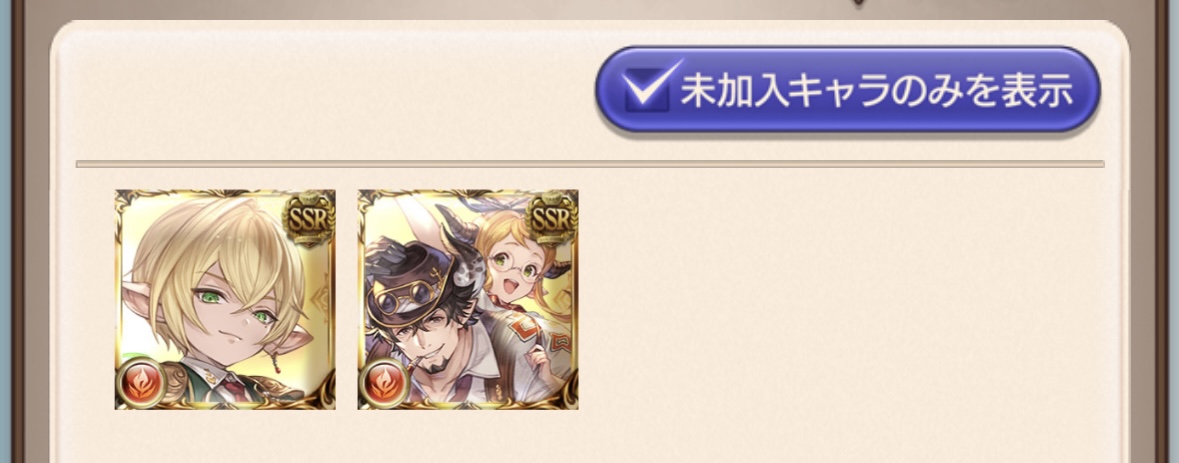Click the SSR rarity badge on the duo character card
The image size is (1179, 463).
551,217
